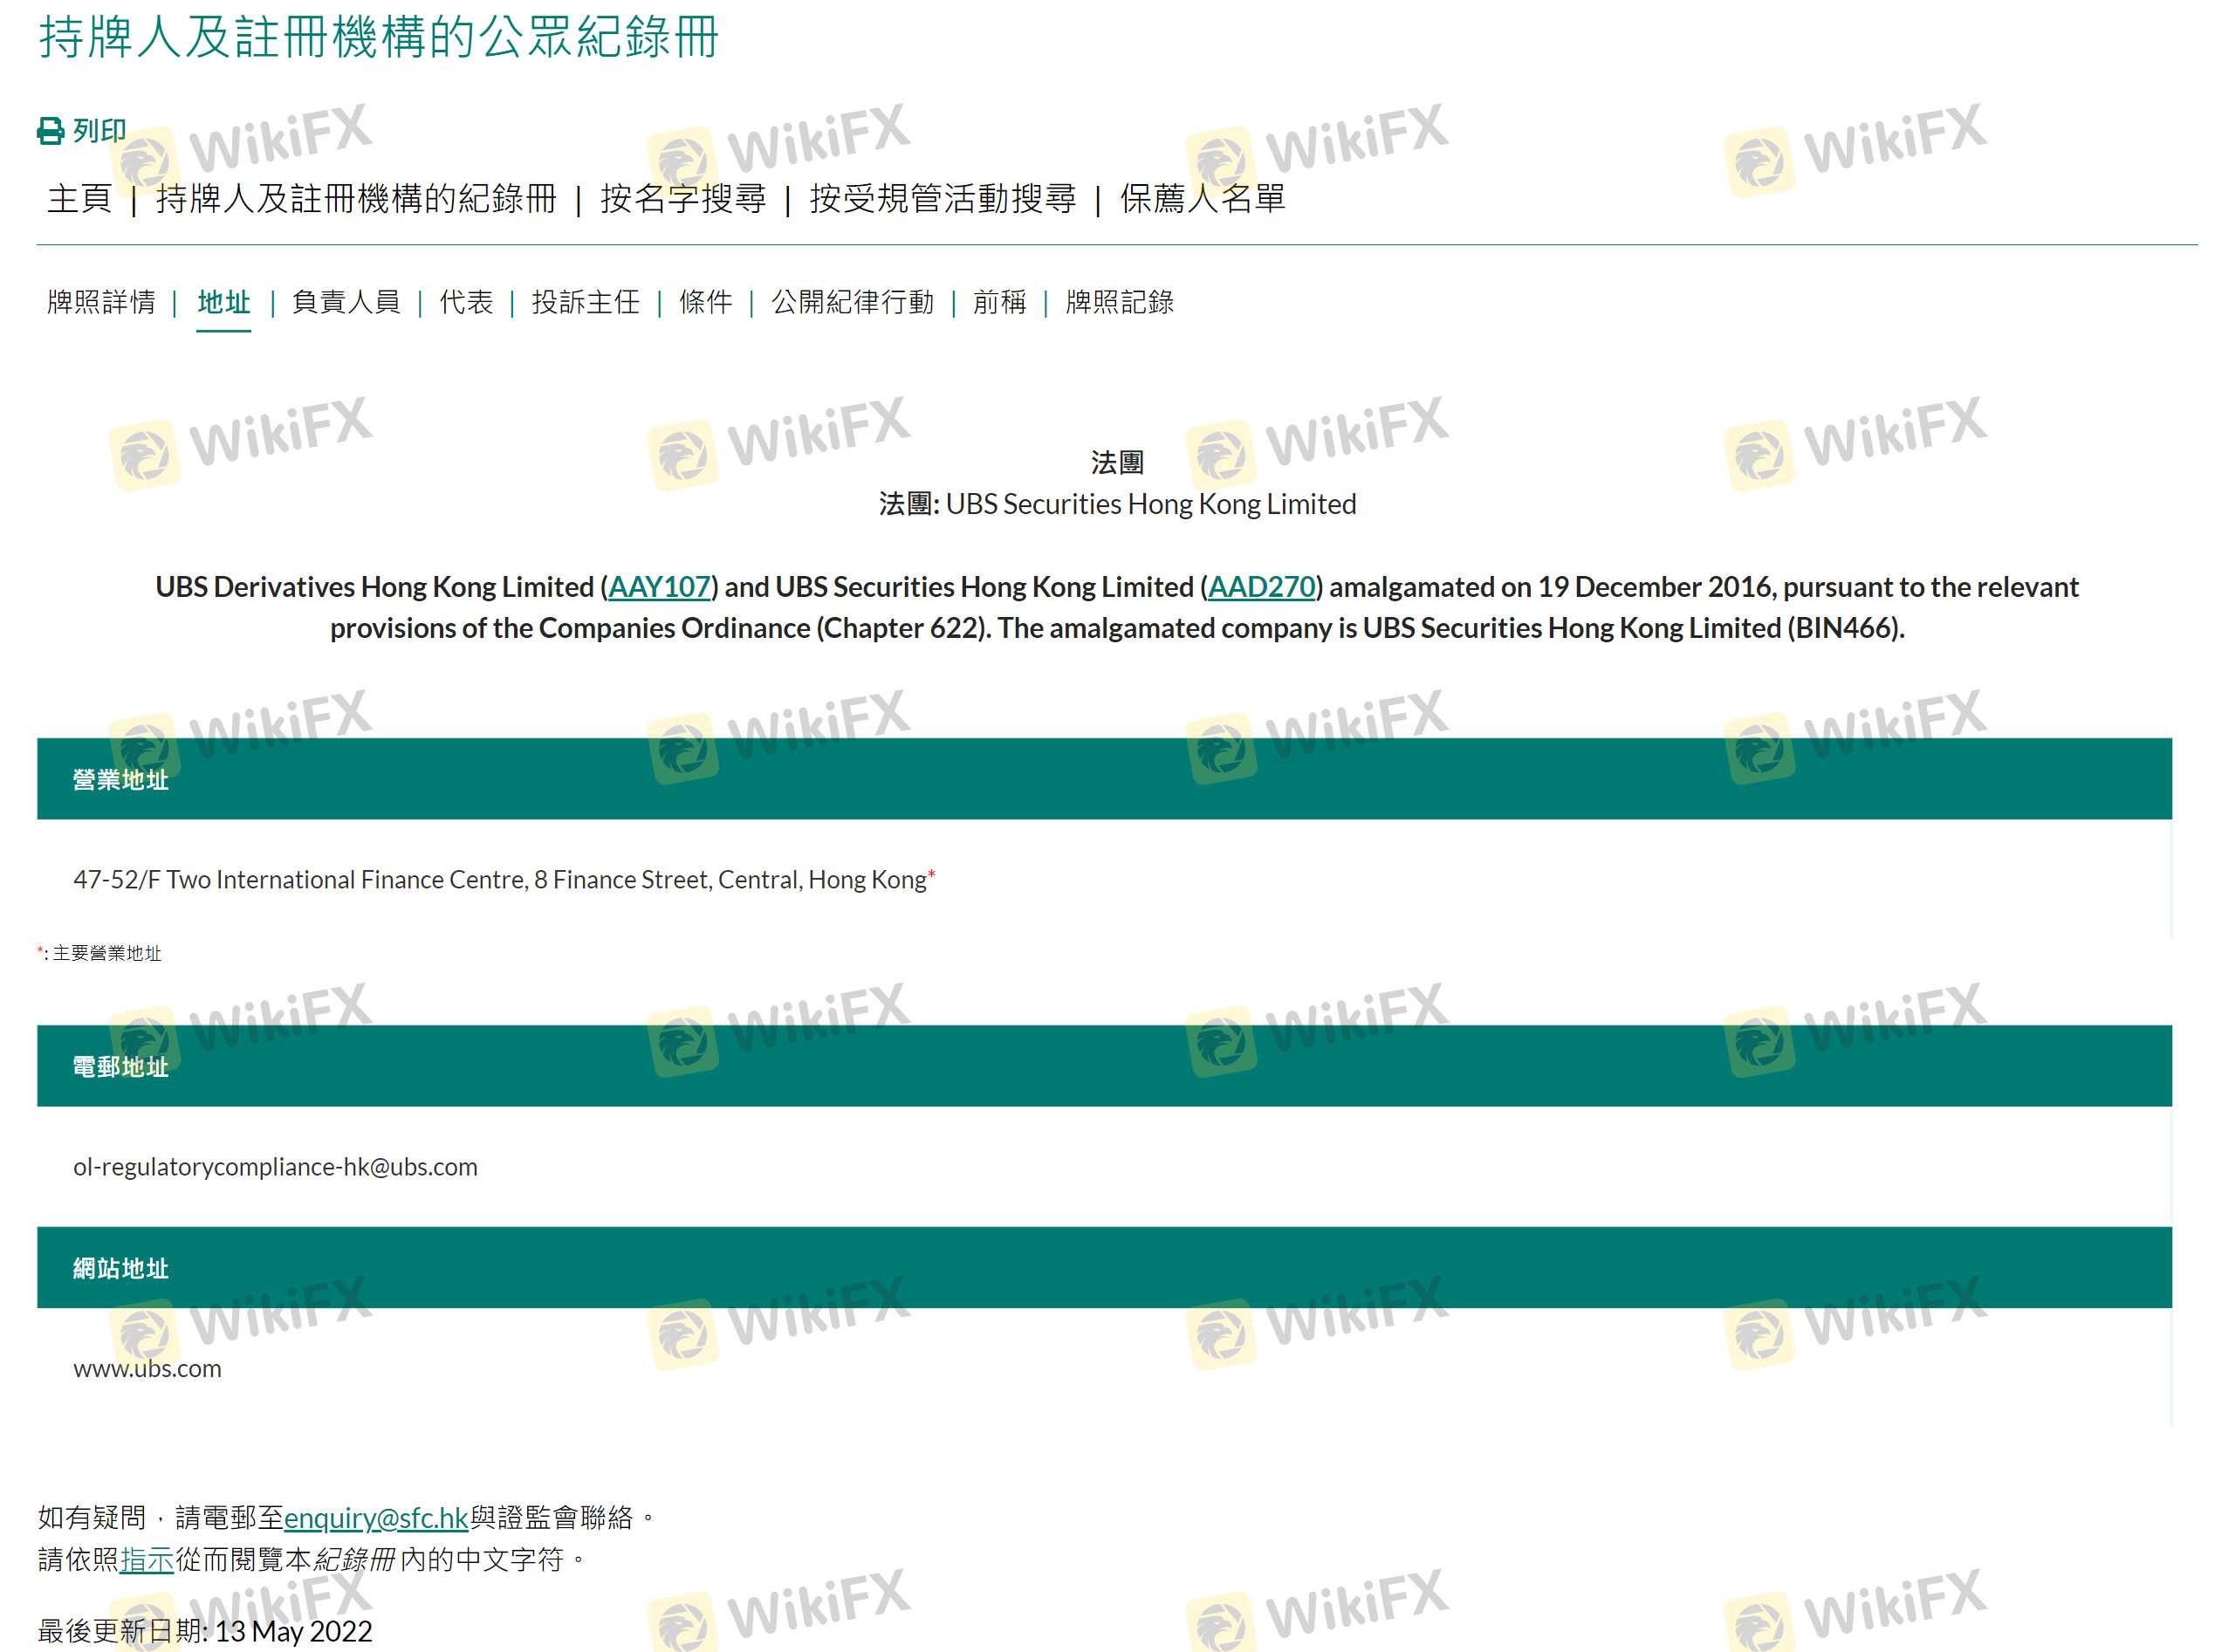Select the 地址 tab
Viewport: 2235px width, 1652px height.
pos(223,301)
